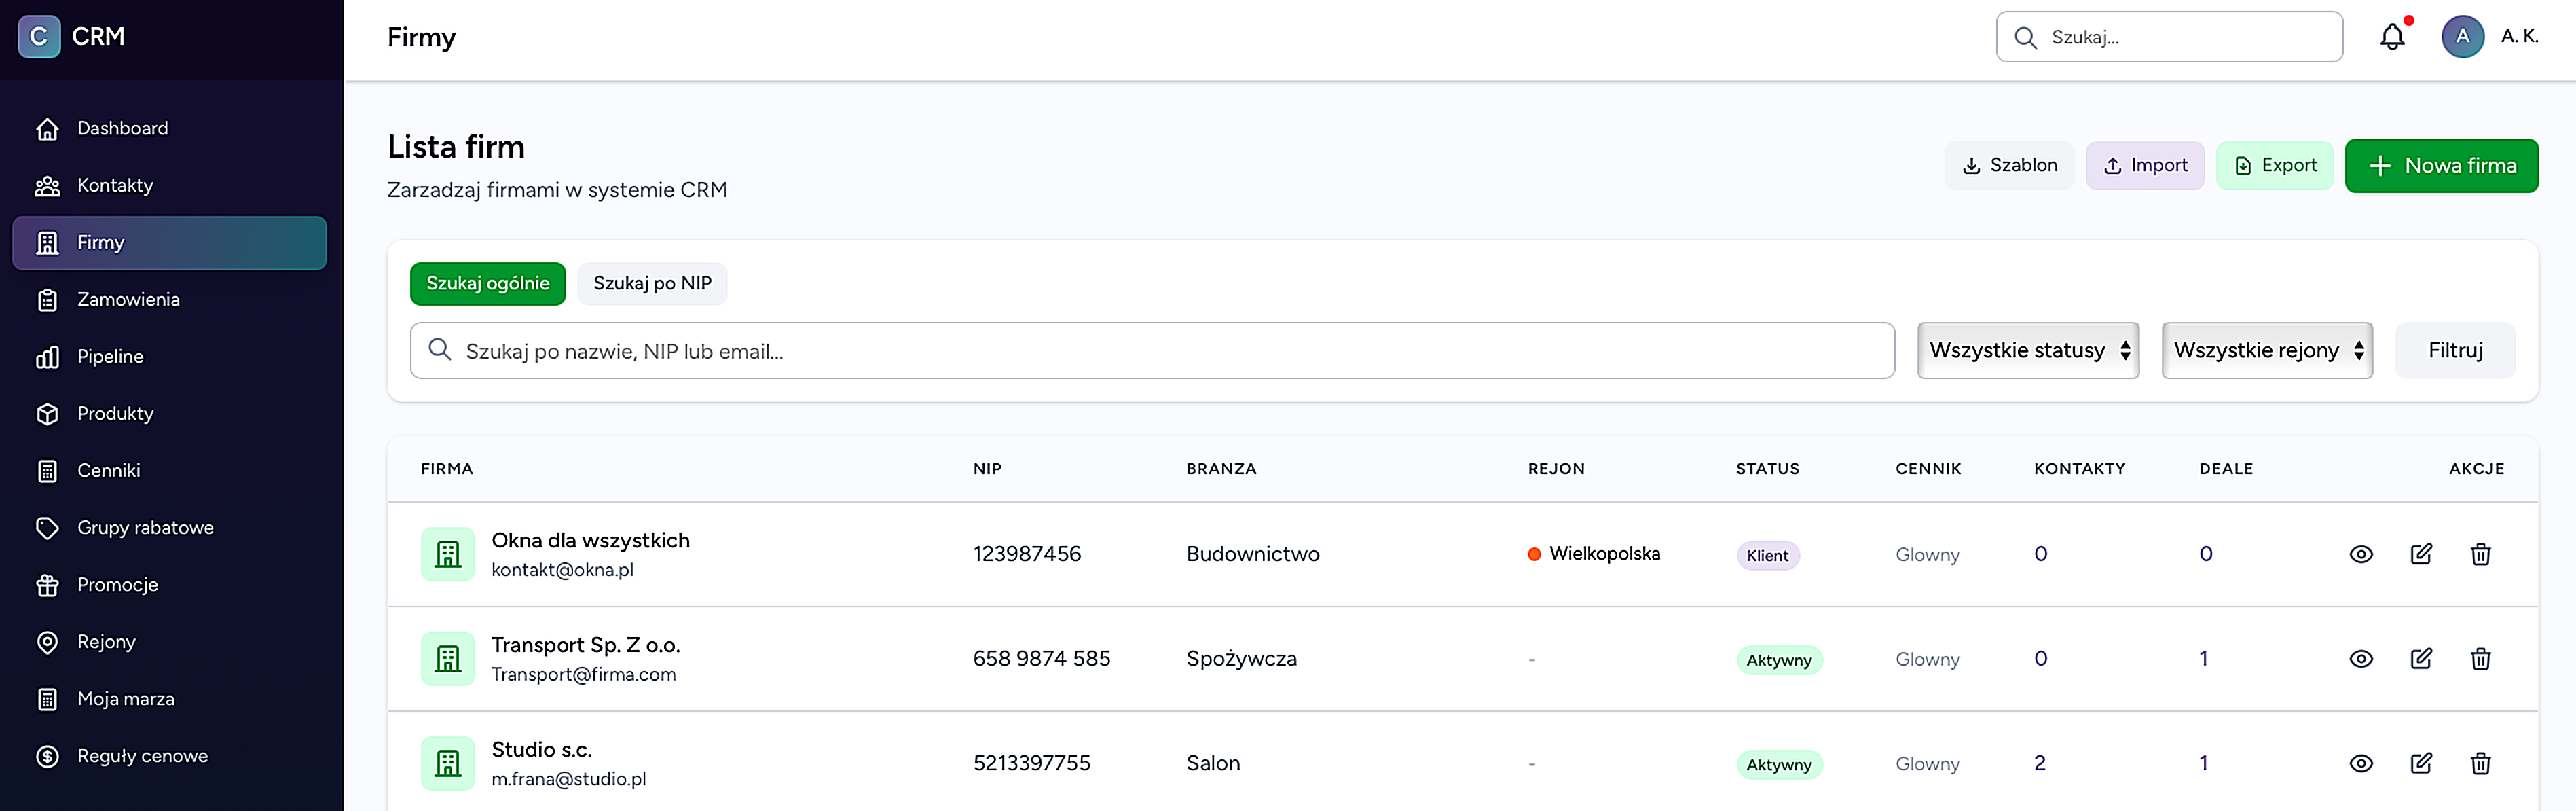Edit the Studio s.c. company
2576x811 pixels.
tap(2421, 764)
